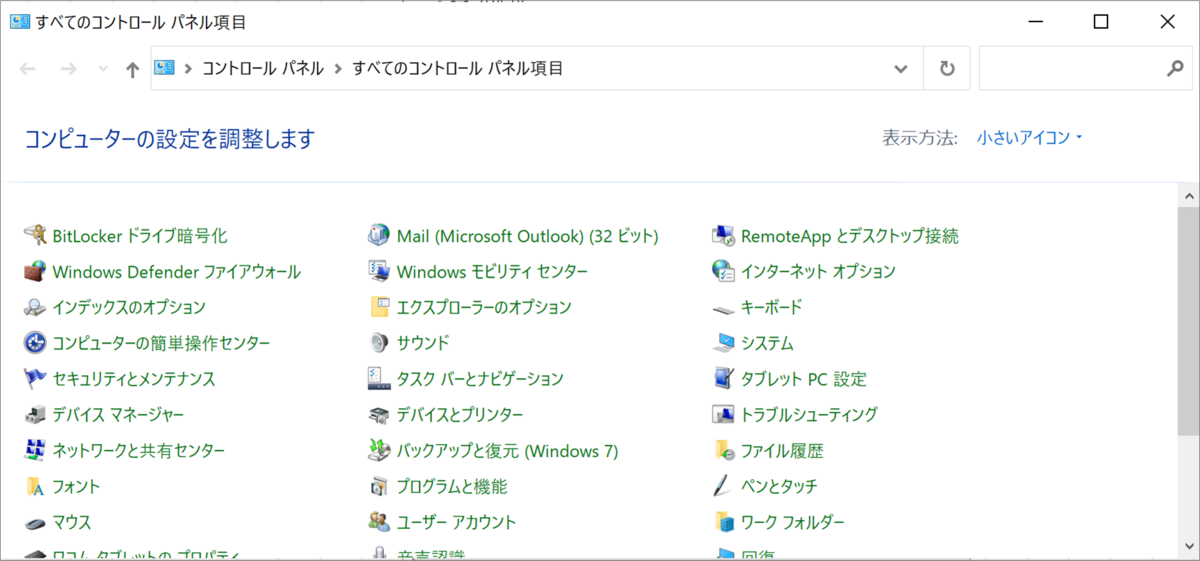Click the Windows モビリティ センター icon
Viewport: 1200px width, 561px height.
click(379, 271)
